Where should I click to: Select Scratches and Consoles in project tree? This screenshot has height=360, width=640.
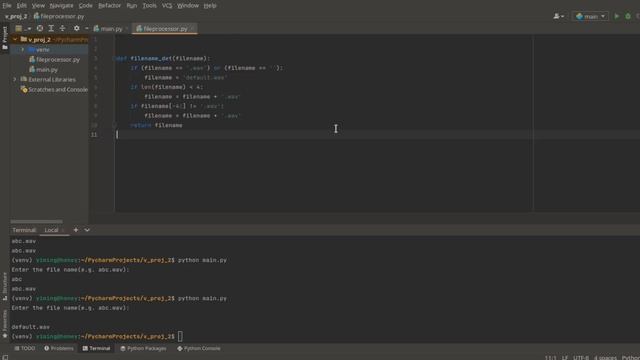point(54,89)
